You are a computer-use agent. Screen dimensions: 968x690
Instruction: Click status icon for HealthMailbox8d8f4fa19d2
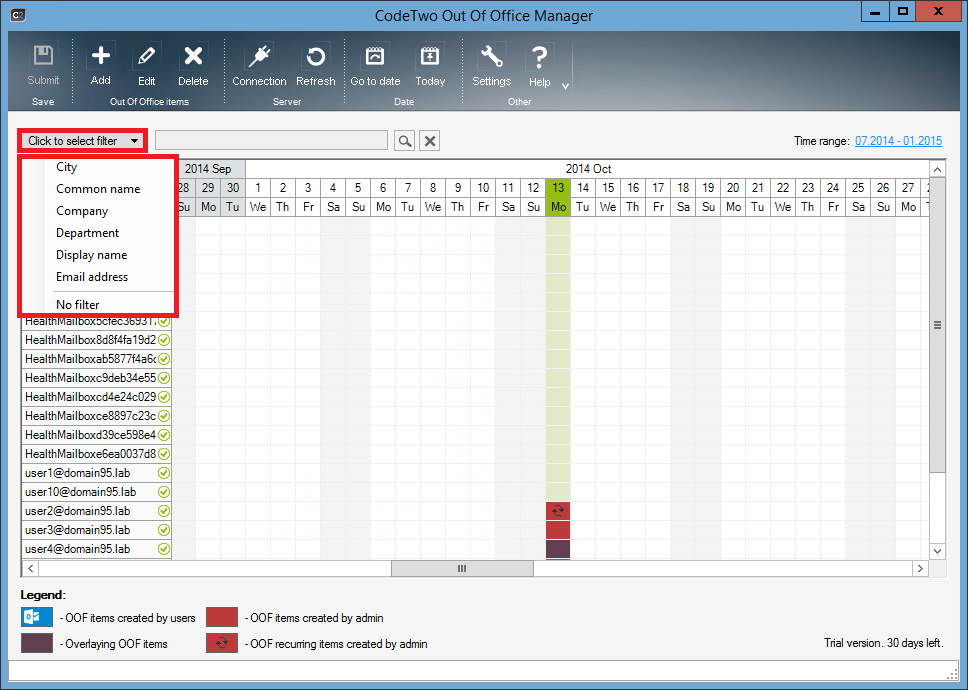tap(164, 340)
